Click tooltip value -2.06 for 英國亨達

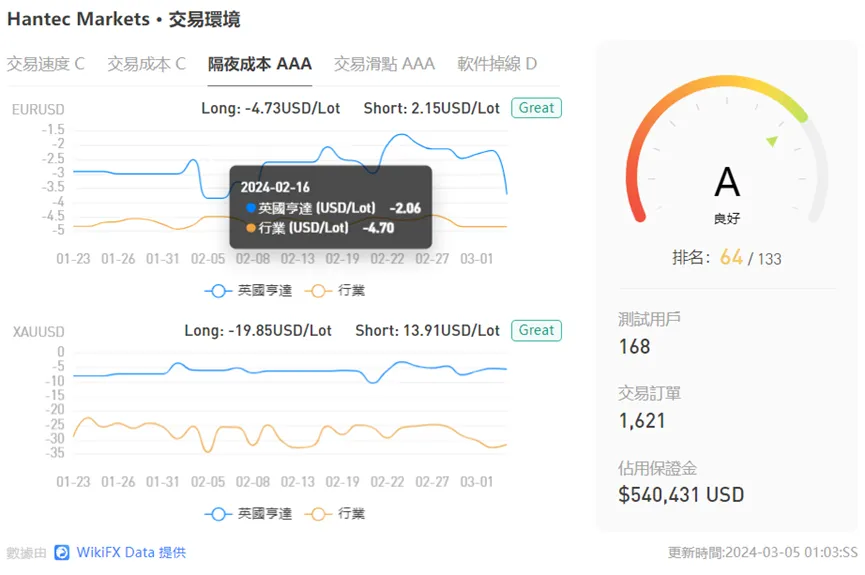(x=405, y=208)
